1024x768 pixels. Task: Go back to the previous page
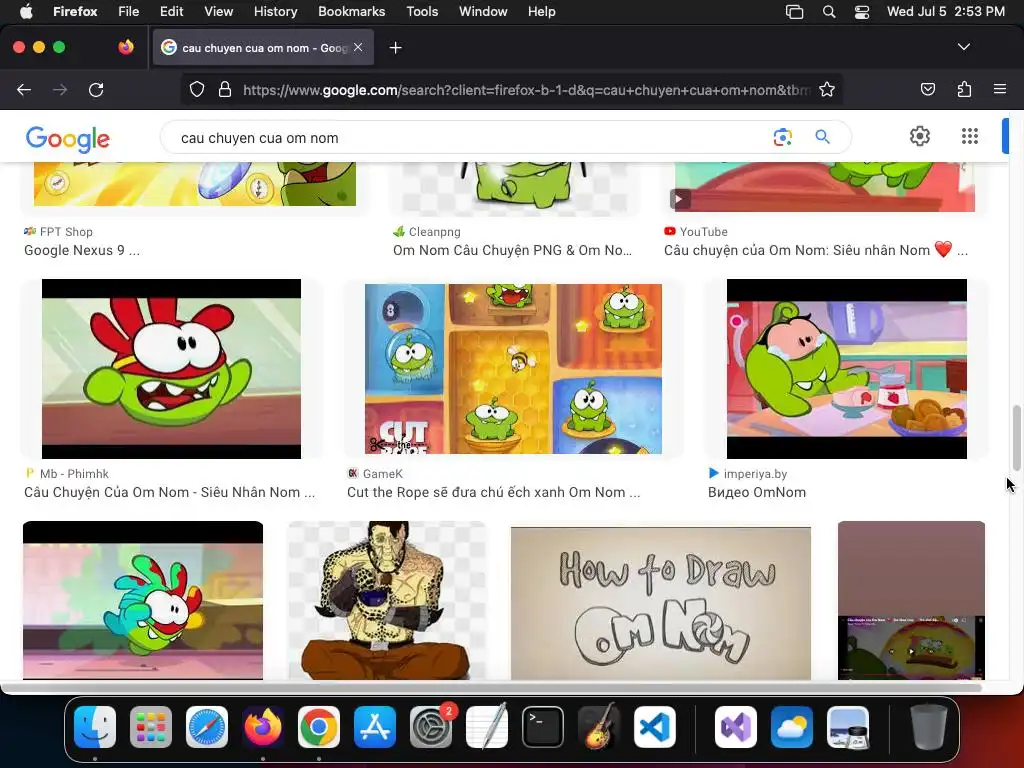[x=24, y=89]
